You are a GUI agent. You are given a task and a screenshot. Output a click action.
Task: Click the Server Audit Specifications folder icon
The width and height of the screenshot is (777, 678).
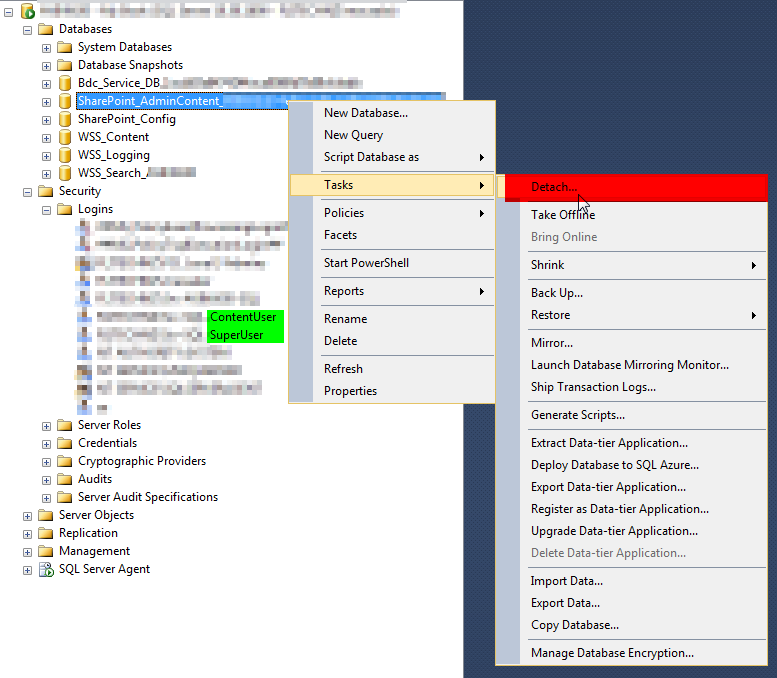tap(64, 497)
